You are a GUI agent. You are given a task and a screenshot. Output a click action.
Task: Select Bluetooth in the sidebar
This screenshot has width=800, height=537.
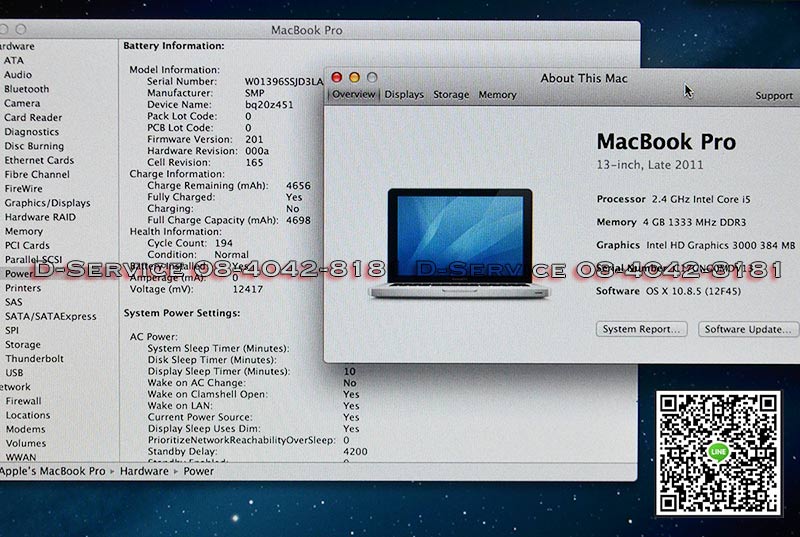coord(27,89)
